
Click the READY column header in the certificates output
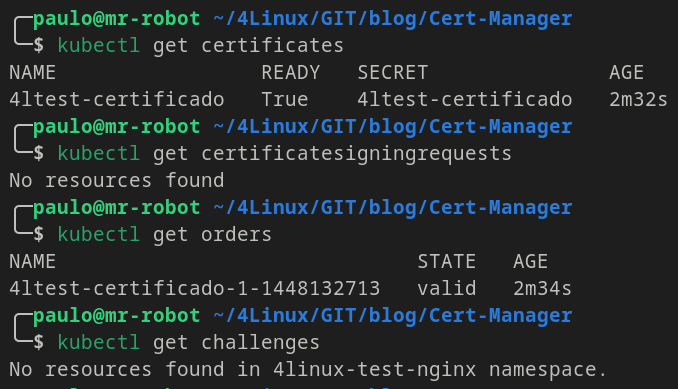click(x=291, y=72)
